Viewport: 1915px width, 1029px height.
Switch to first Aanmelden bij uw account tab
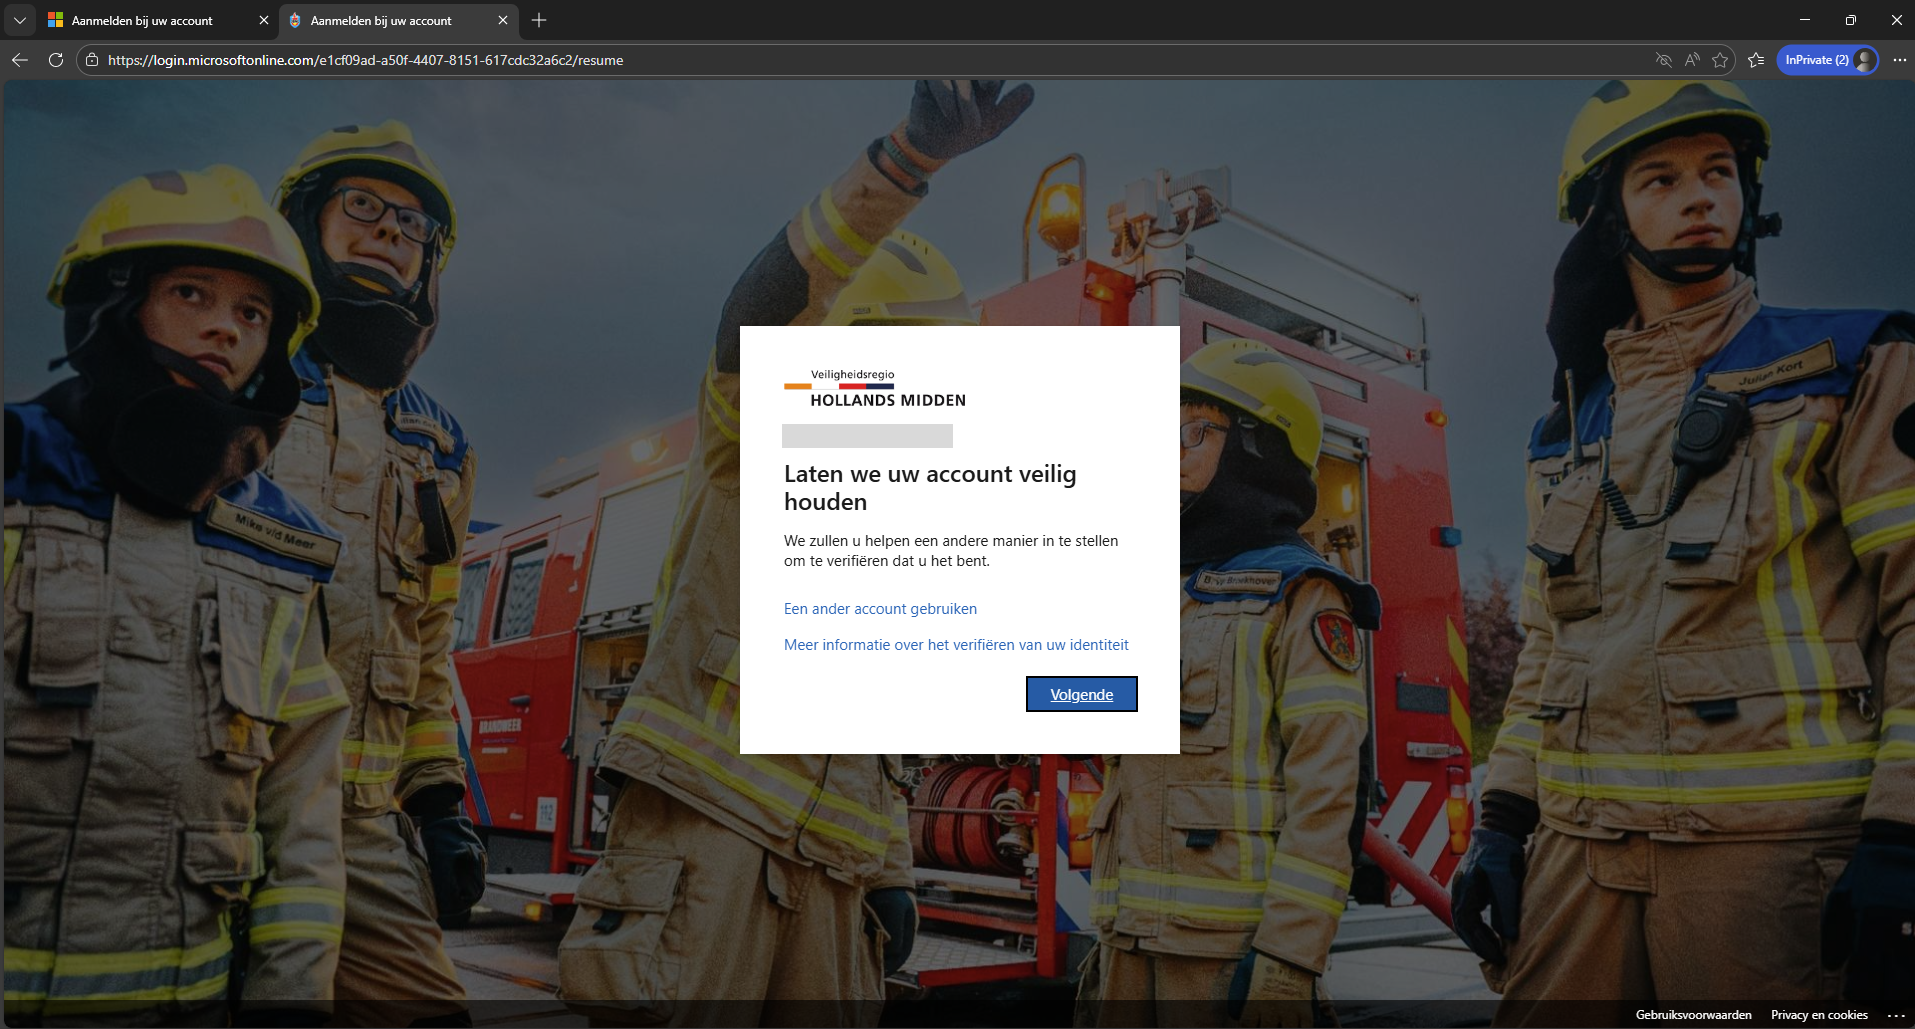[158, 20]
